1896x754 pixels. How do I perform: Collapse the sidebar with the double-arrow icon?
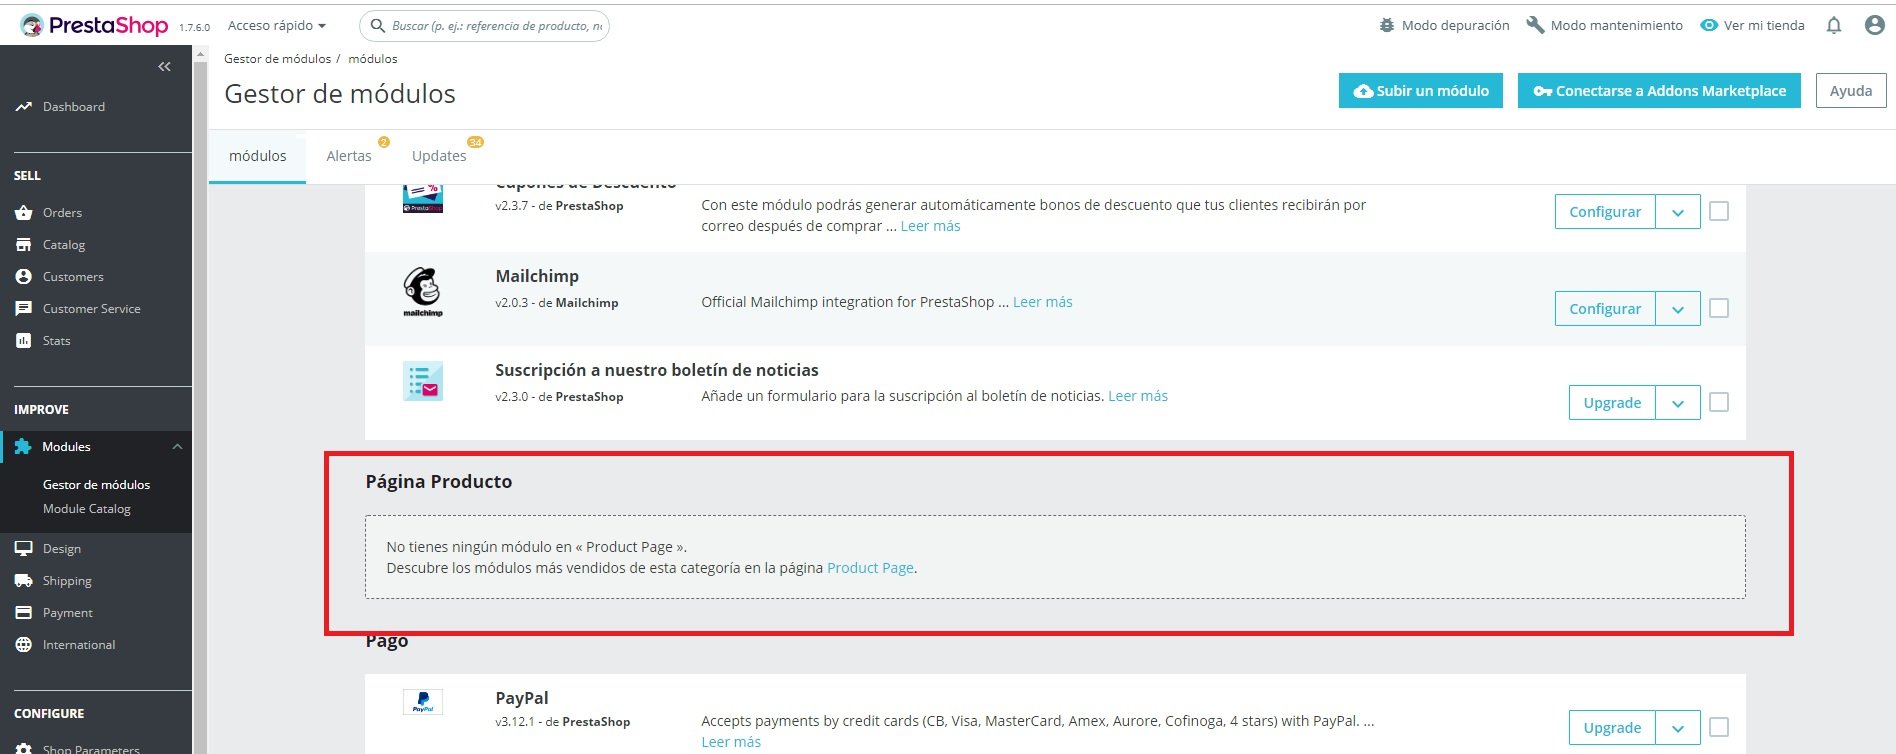point(164,67)
